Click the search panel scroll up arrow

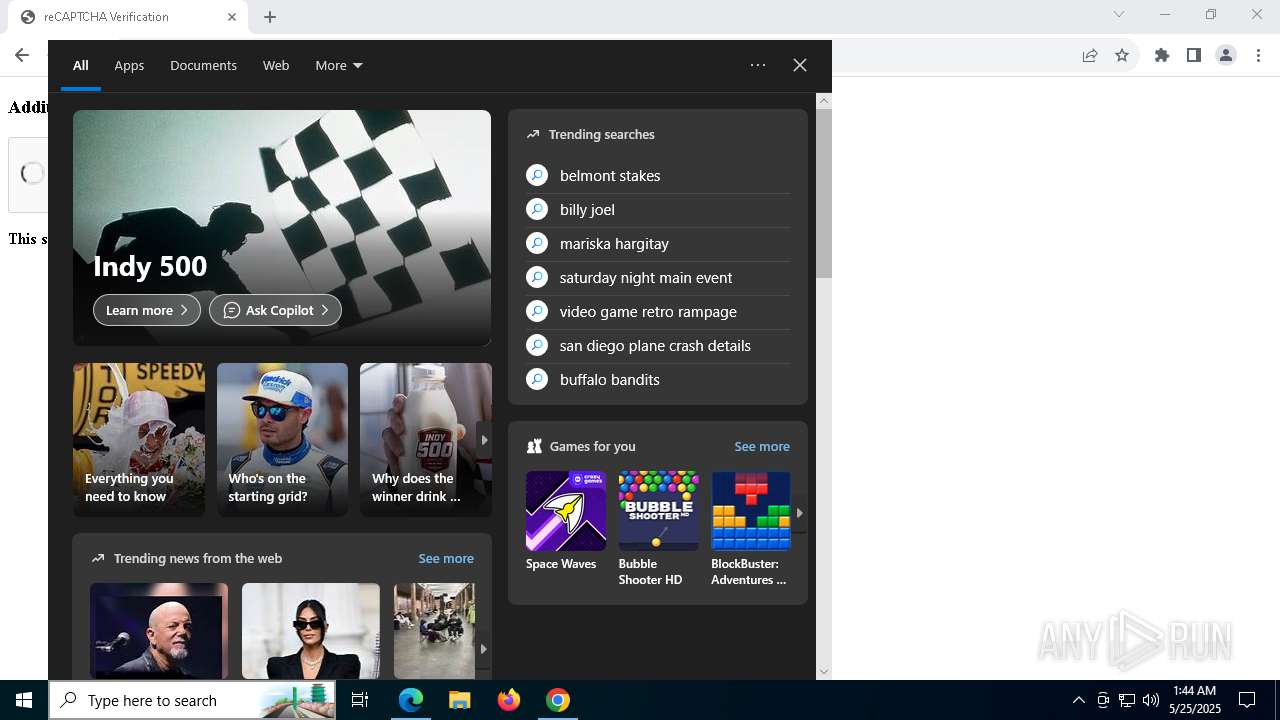tap(824, 100)
